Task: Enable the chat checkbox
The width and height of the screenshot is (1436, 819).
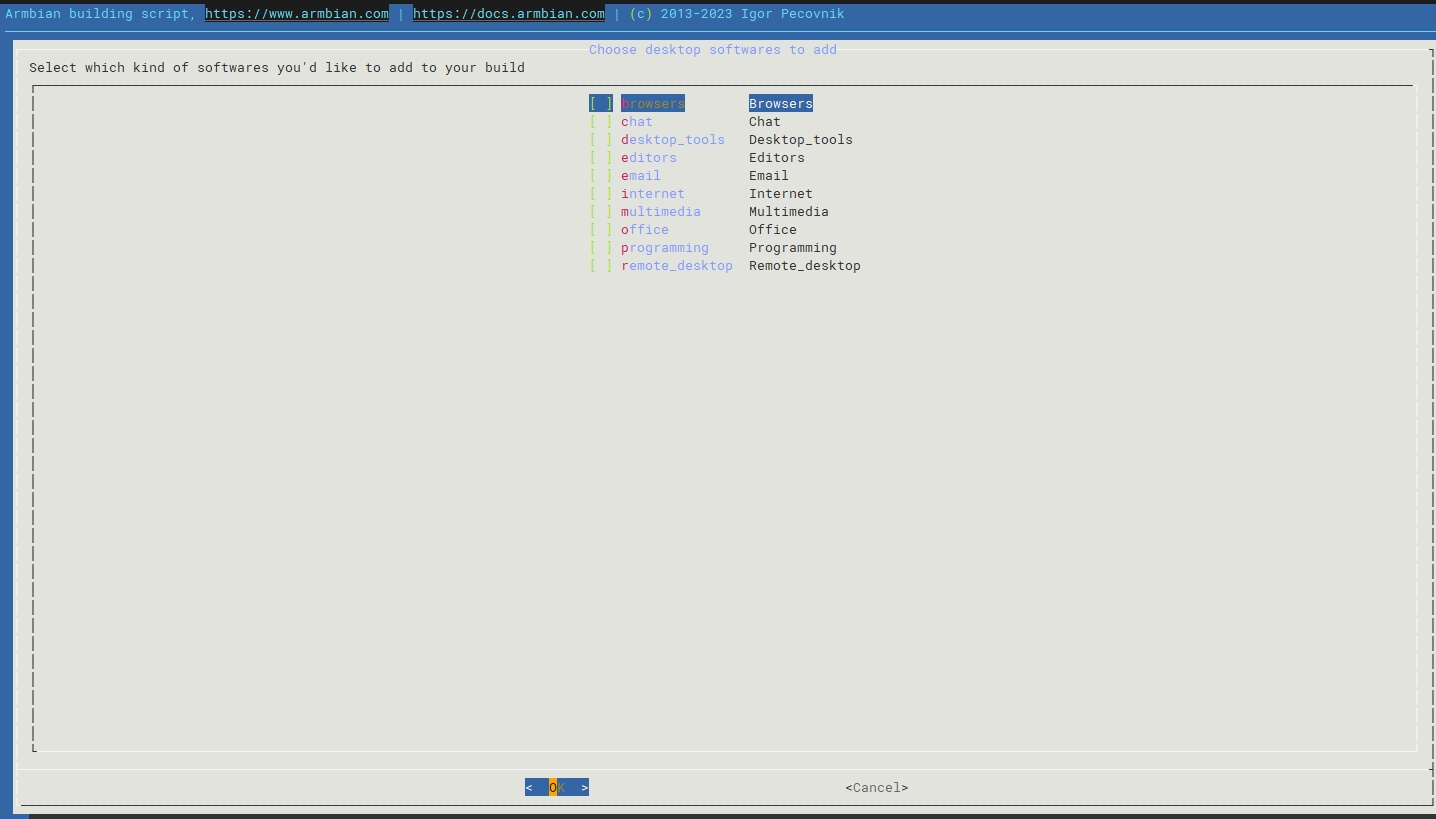Action: (x=601, y=122)
